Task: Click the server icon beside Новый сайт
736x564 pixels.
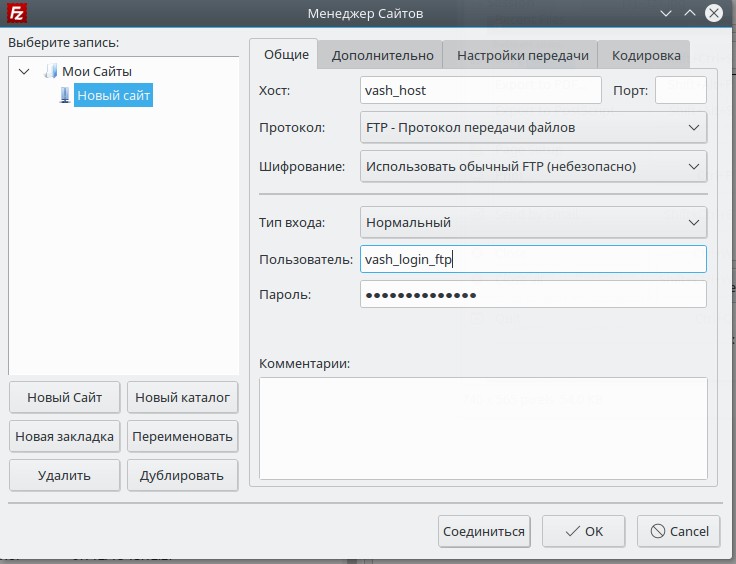Action: coord(65,95)
